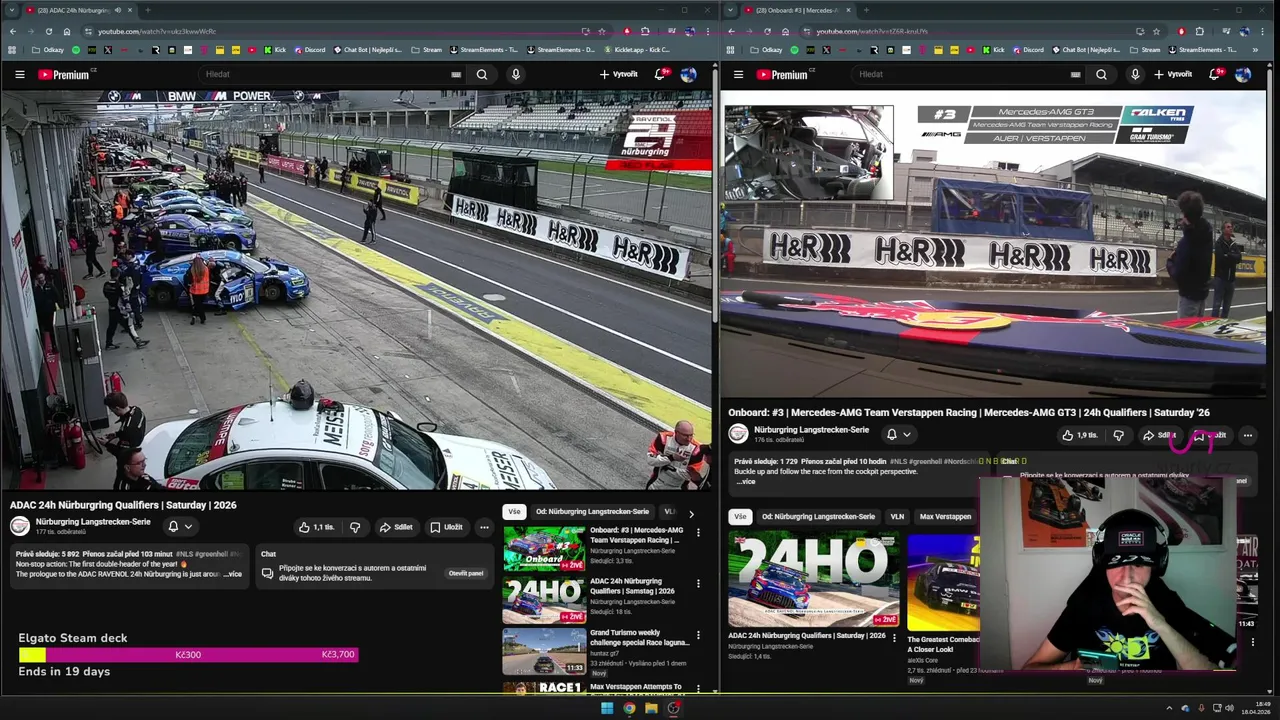Open notifications bell in left YouTube header

[660, 74]
